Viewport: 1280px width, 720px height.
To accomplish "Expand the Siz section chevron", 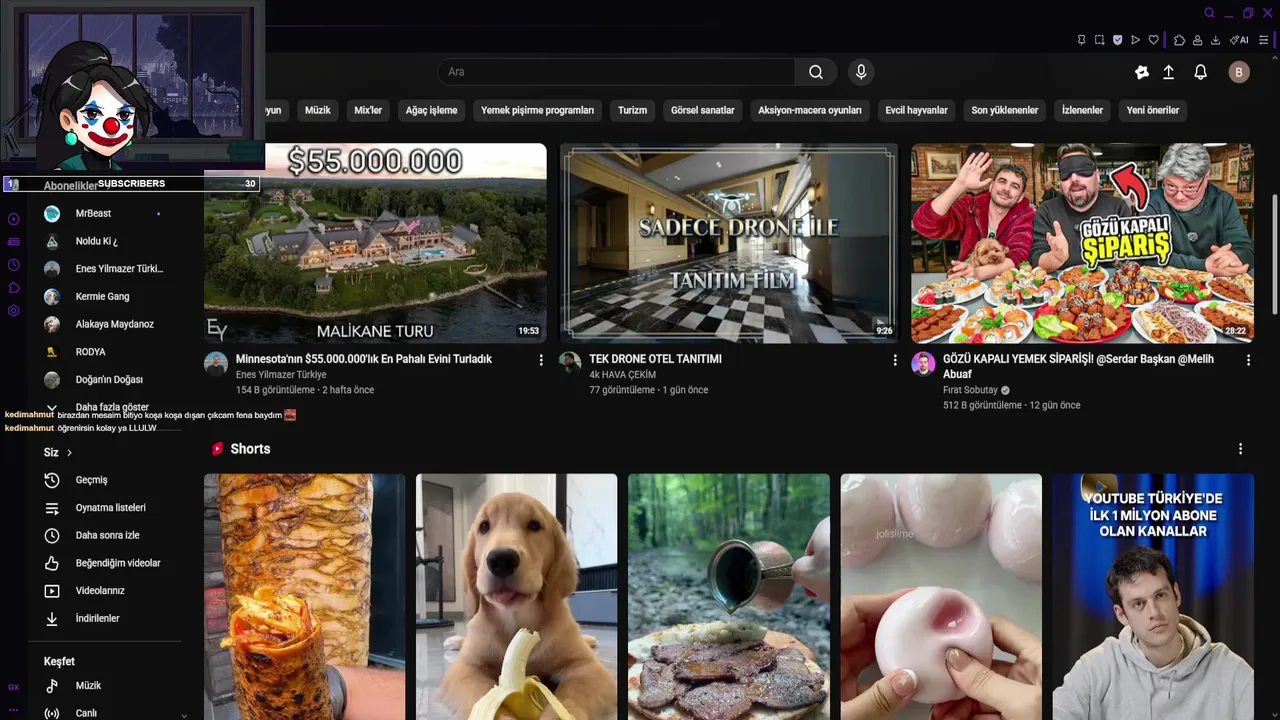I will coord(69,453).
